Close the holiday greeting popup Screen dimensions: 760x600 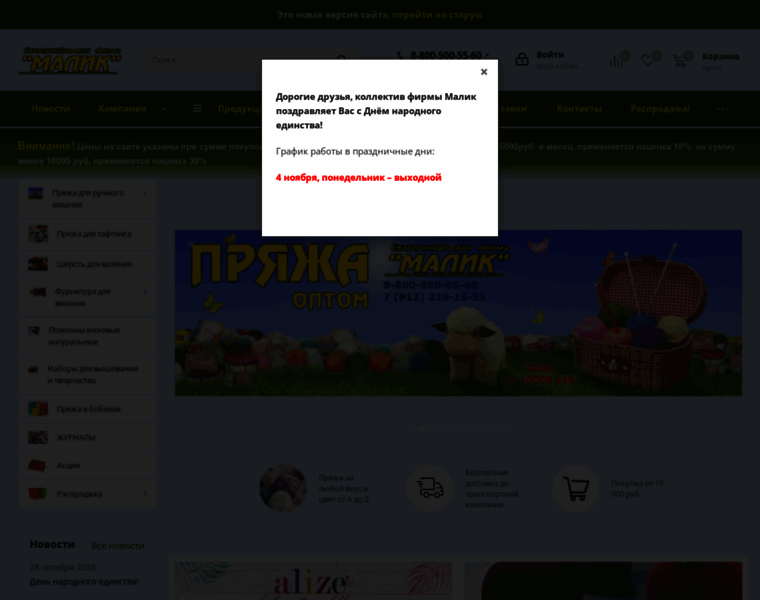483,72
